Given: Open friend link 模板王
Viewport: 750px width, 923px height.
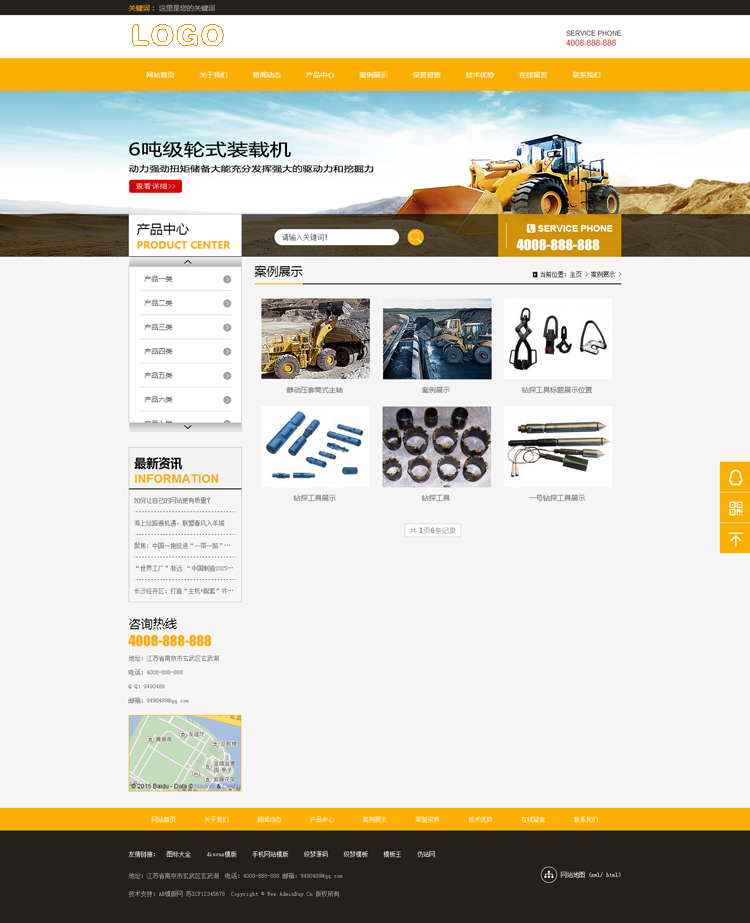Looking at the screenshot, I should [x=392, y=854].
